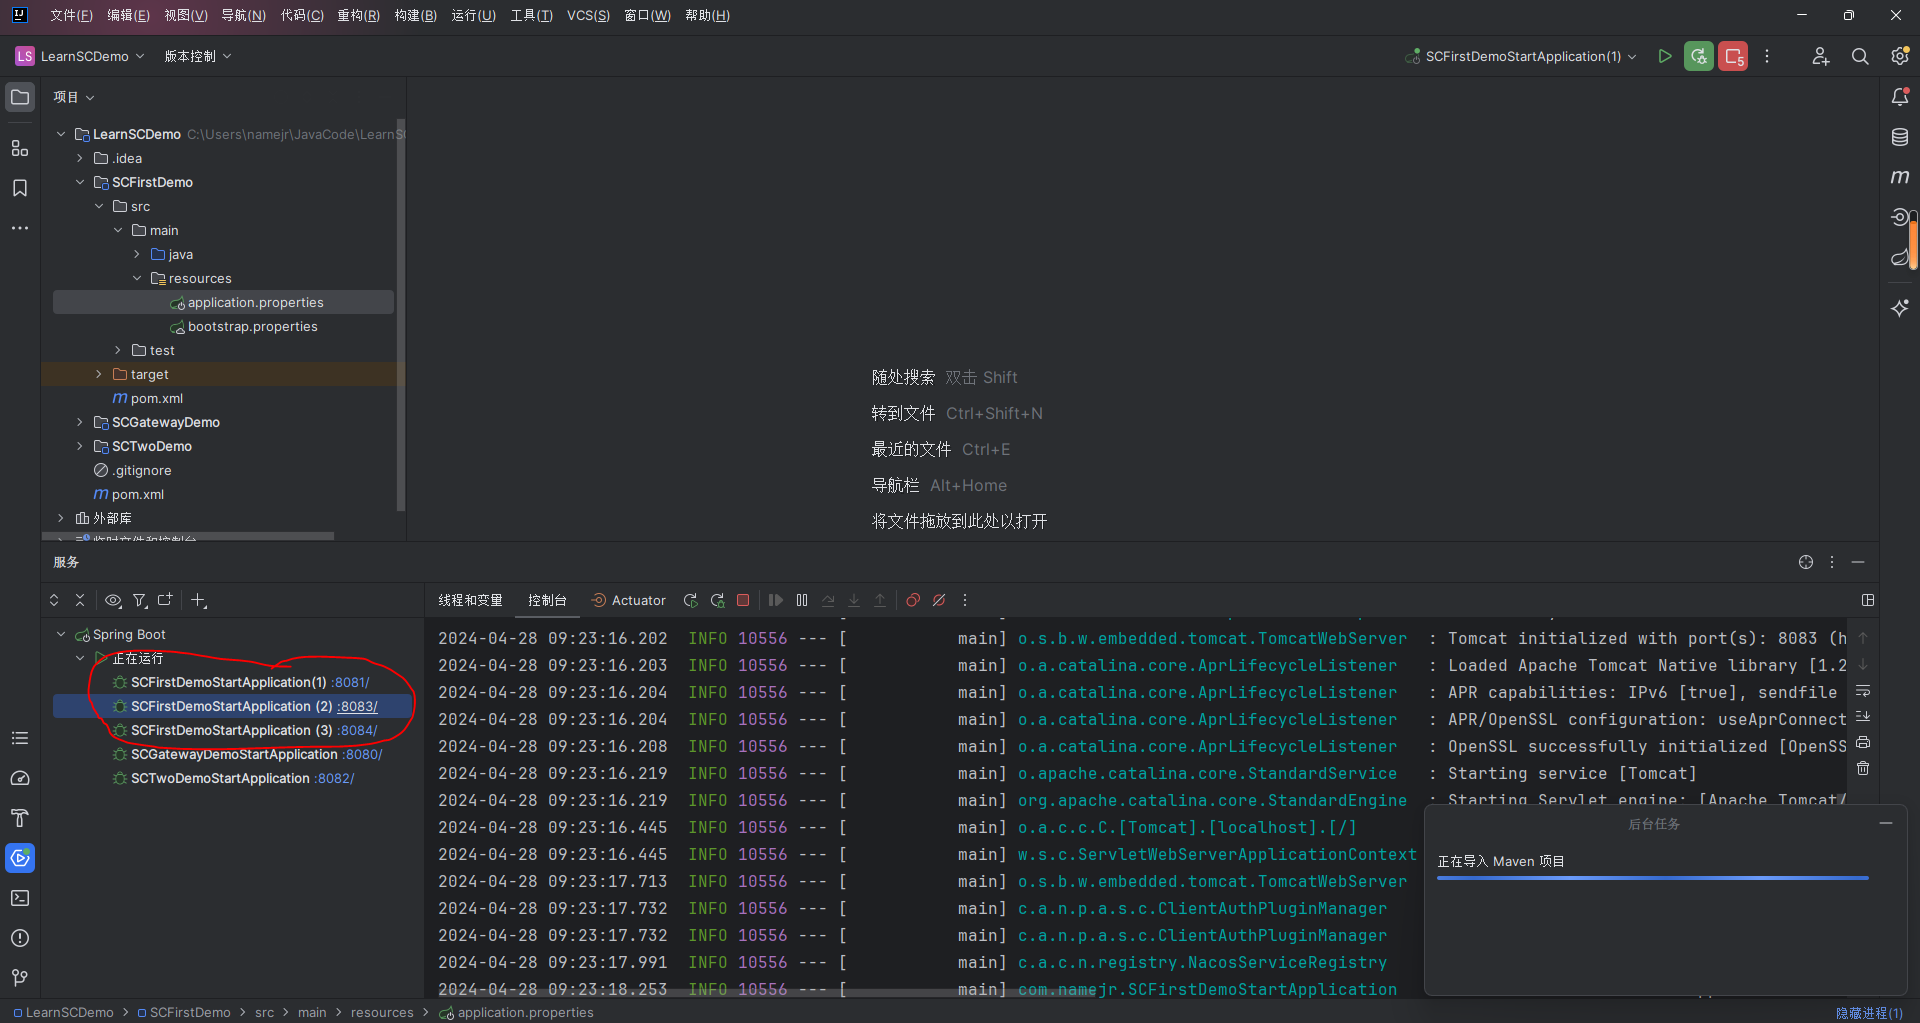Collapse all services in the Services tree

pos(80,600)
